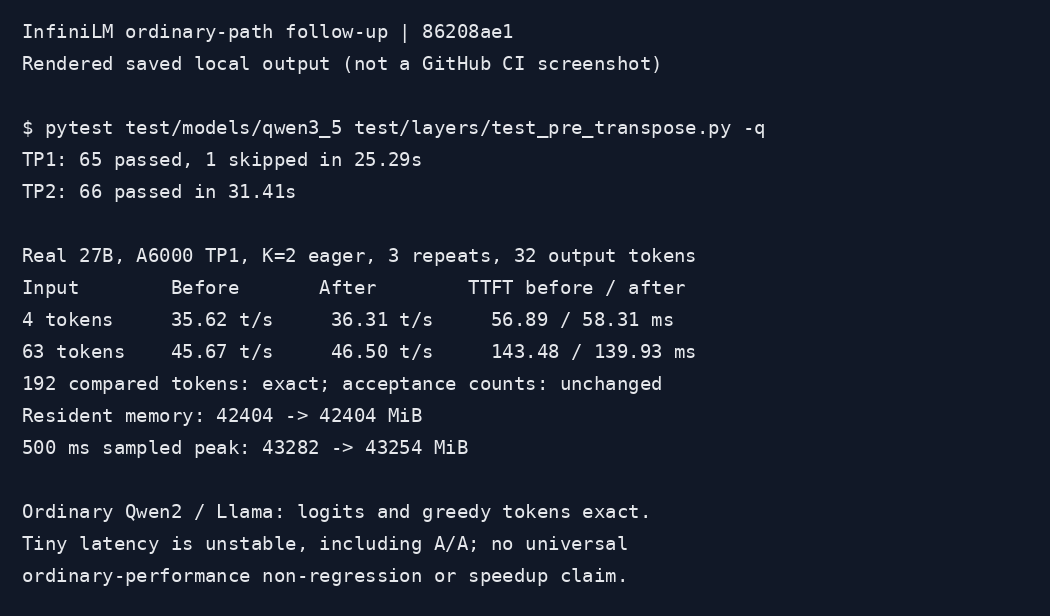
Task: Click the title text InfiniLM ordinary-path follow-up
Action: (206, 33)
